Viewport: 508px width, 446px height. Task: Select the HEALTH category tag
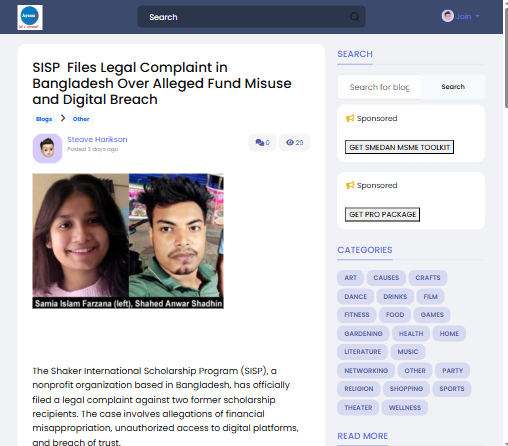(x=411, y=334)
